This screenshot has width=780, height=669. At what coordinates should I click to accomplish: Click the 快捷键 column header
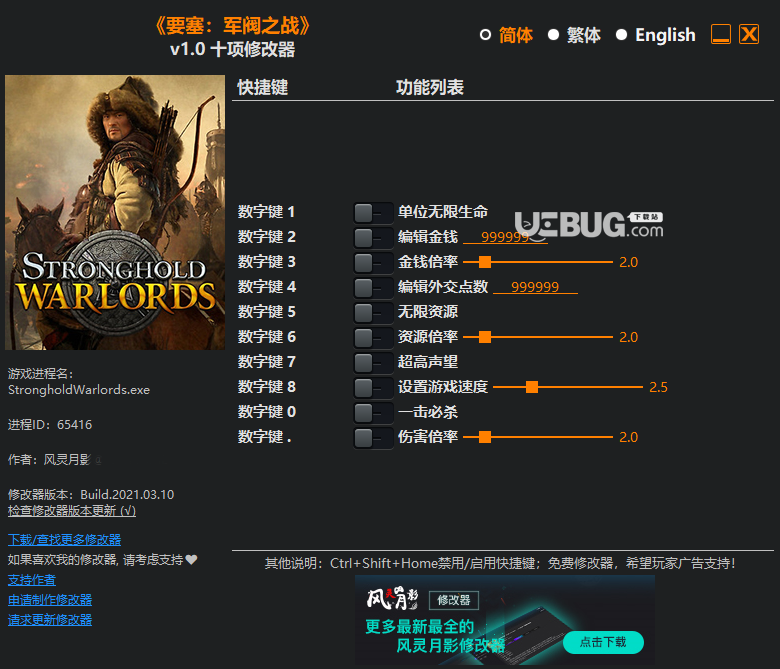click(263, 88)
